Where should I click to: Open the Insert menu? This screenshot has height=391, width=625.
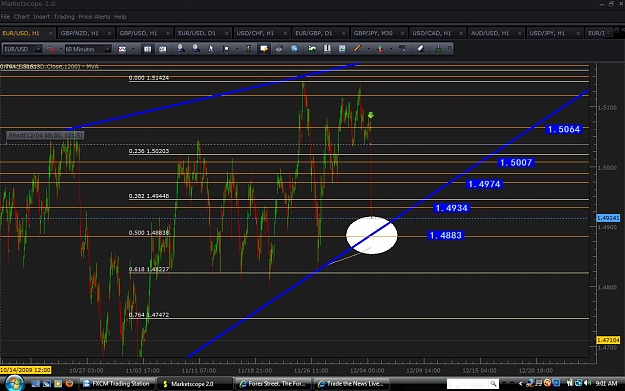point(41,17)
